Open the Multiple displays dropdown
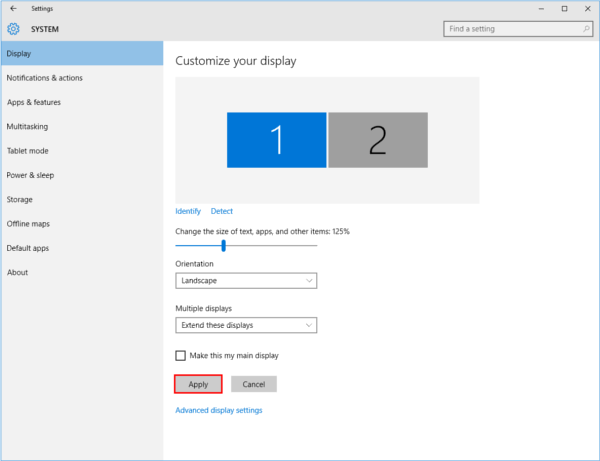Screen dimensions: 600x461 point(246,325)
